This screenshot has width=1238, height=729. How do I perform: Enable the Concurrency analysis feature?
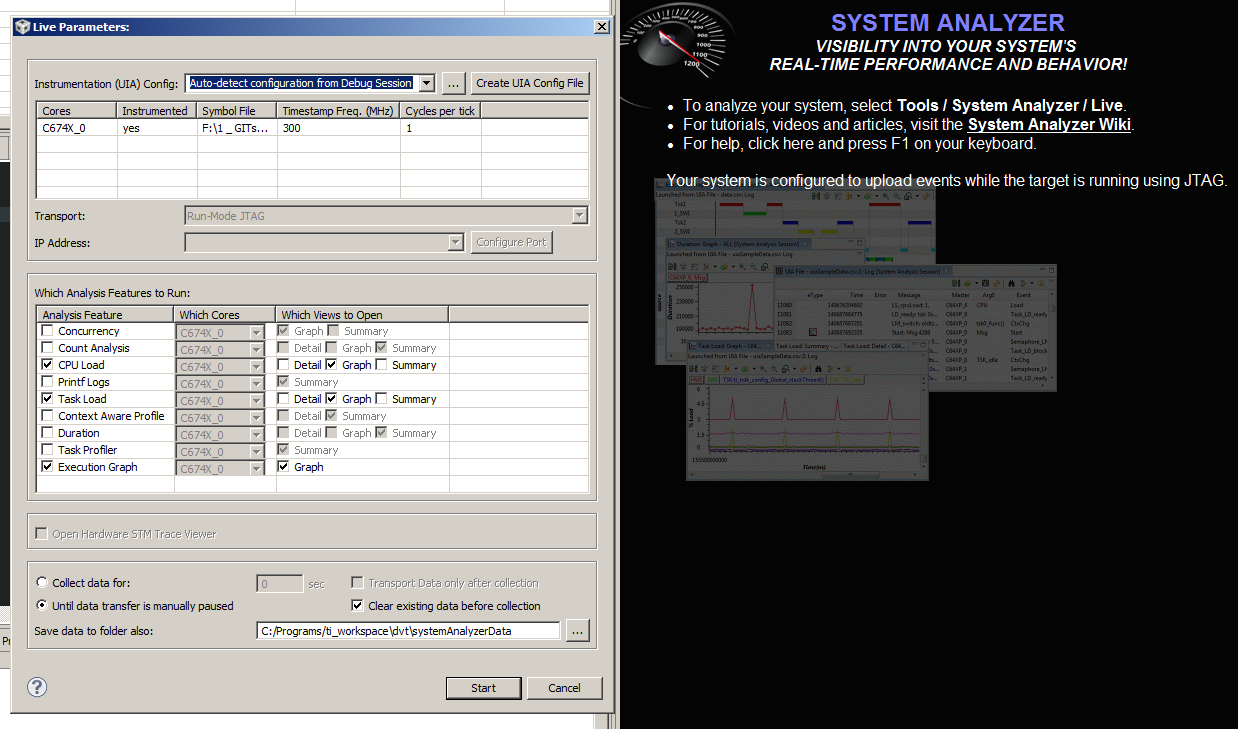pyautogui.click(x=47, y=331)
